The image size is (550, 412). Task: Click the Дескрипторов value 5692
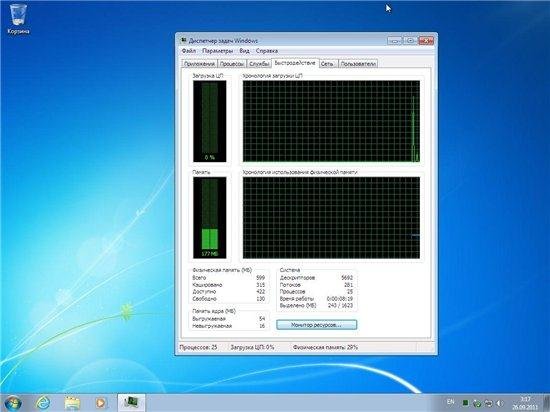347,277
